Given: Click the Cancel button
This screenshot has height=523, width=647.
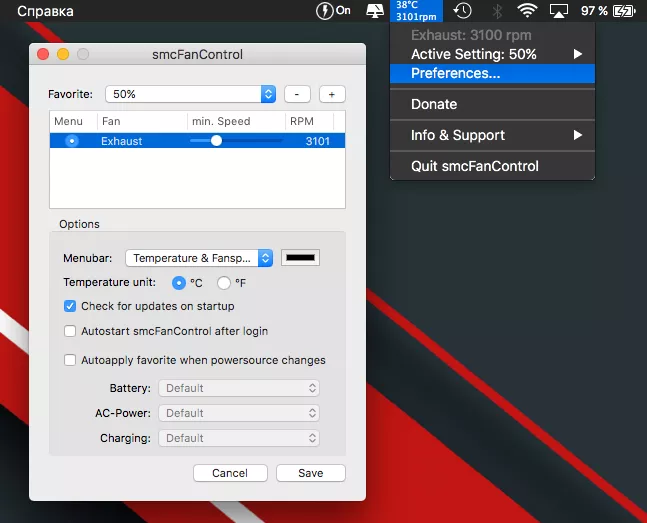Looking at the screenshot, I should pyautogui.click(x=230, y=473).
